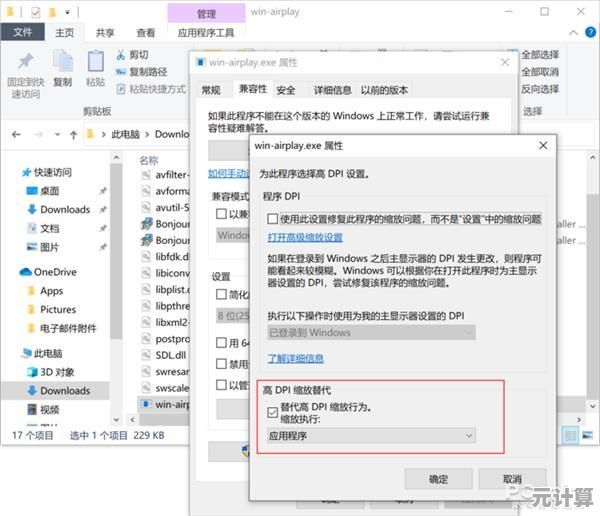Check 'use this setting to fix scaling' box
Viewport: 600px width, 516px height.
(272, 219)
